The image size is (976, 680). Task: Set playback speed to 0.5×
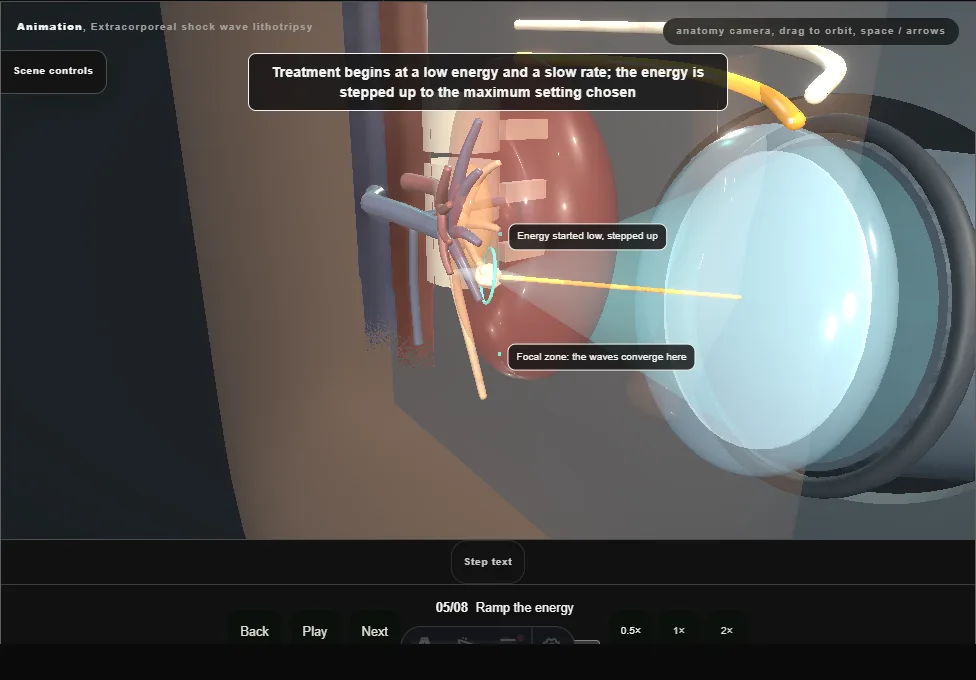click(631, 630)
